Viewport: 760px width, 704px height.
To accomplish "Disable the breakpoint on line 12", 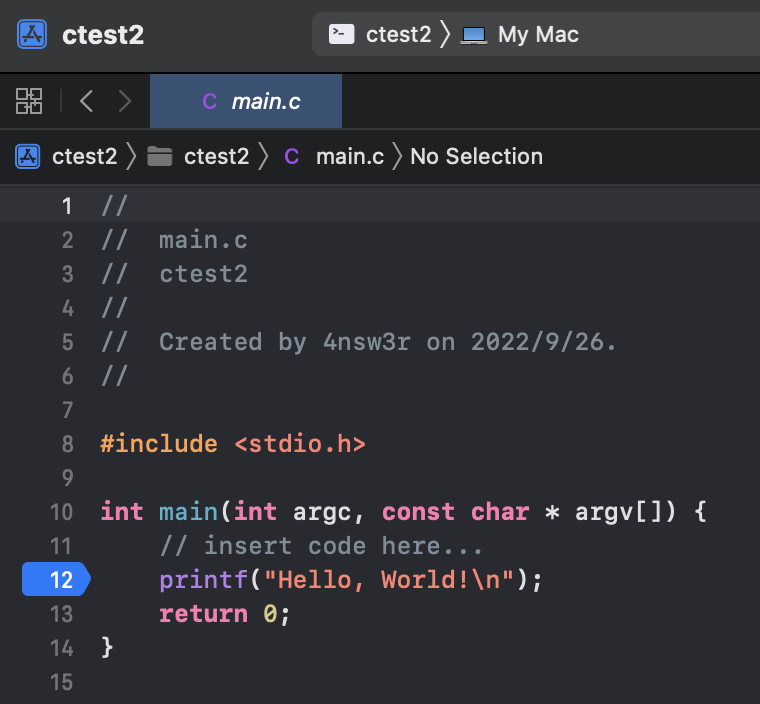I will coord(57,580).
